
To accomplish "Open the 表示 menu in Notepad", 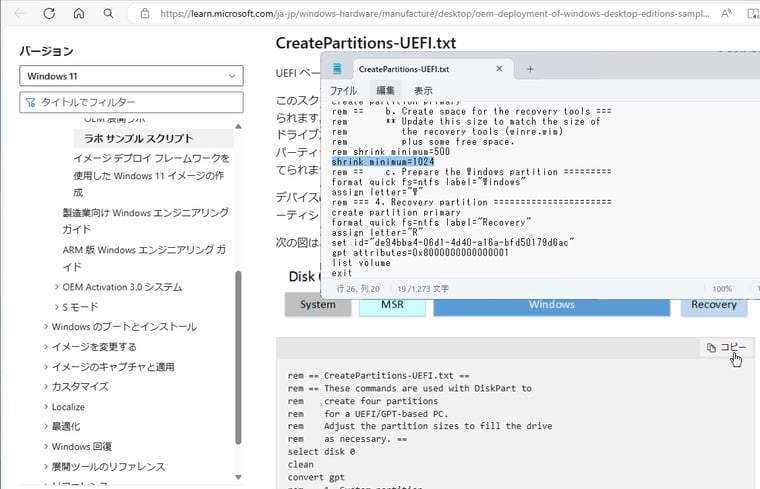I will pos(423,90).
